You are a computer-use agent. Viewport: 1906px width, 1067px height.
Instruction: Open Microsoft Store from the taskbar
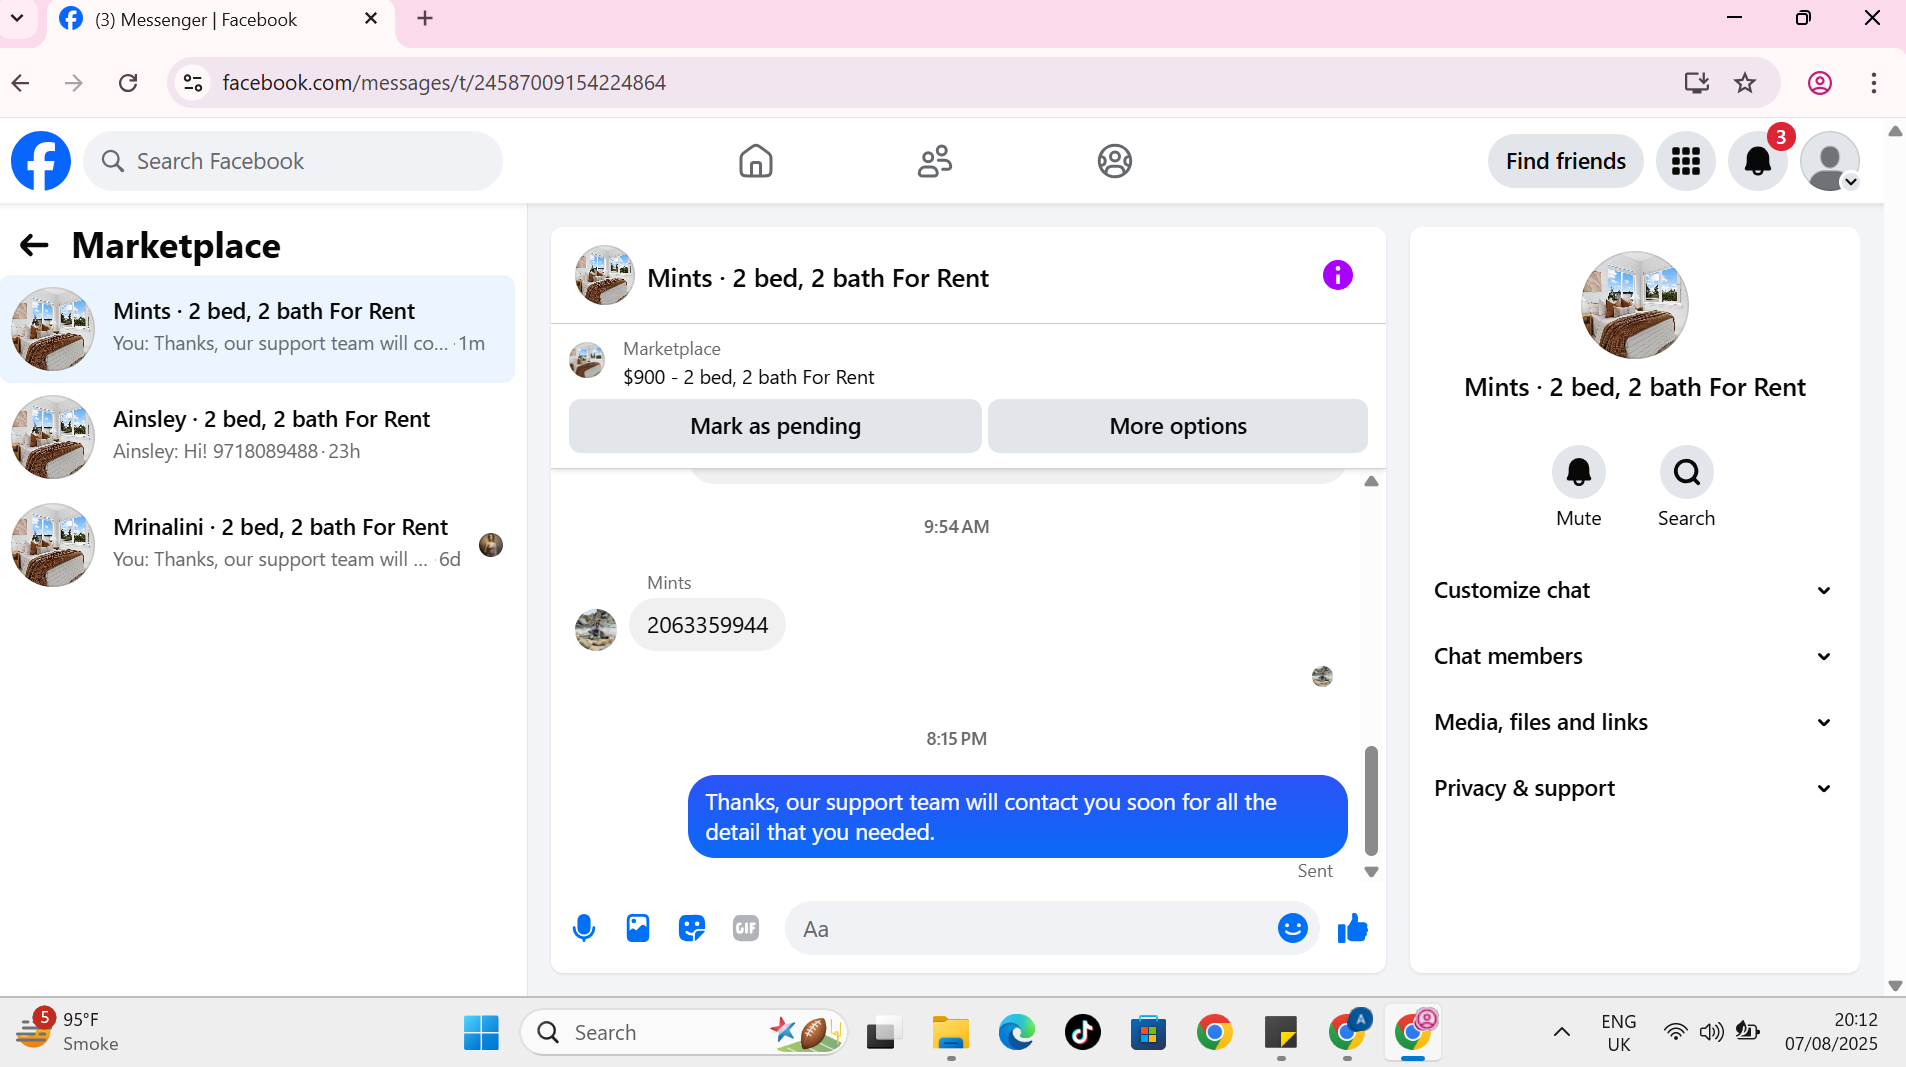pos(1149,1032)
